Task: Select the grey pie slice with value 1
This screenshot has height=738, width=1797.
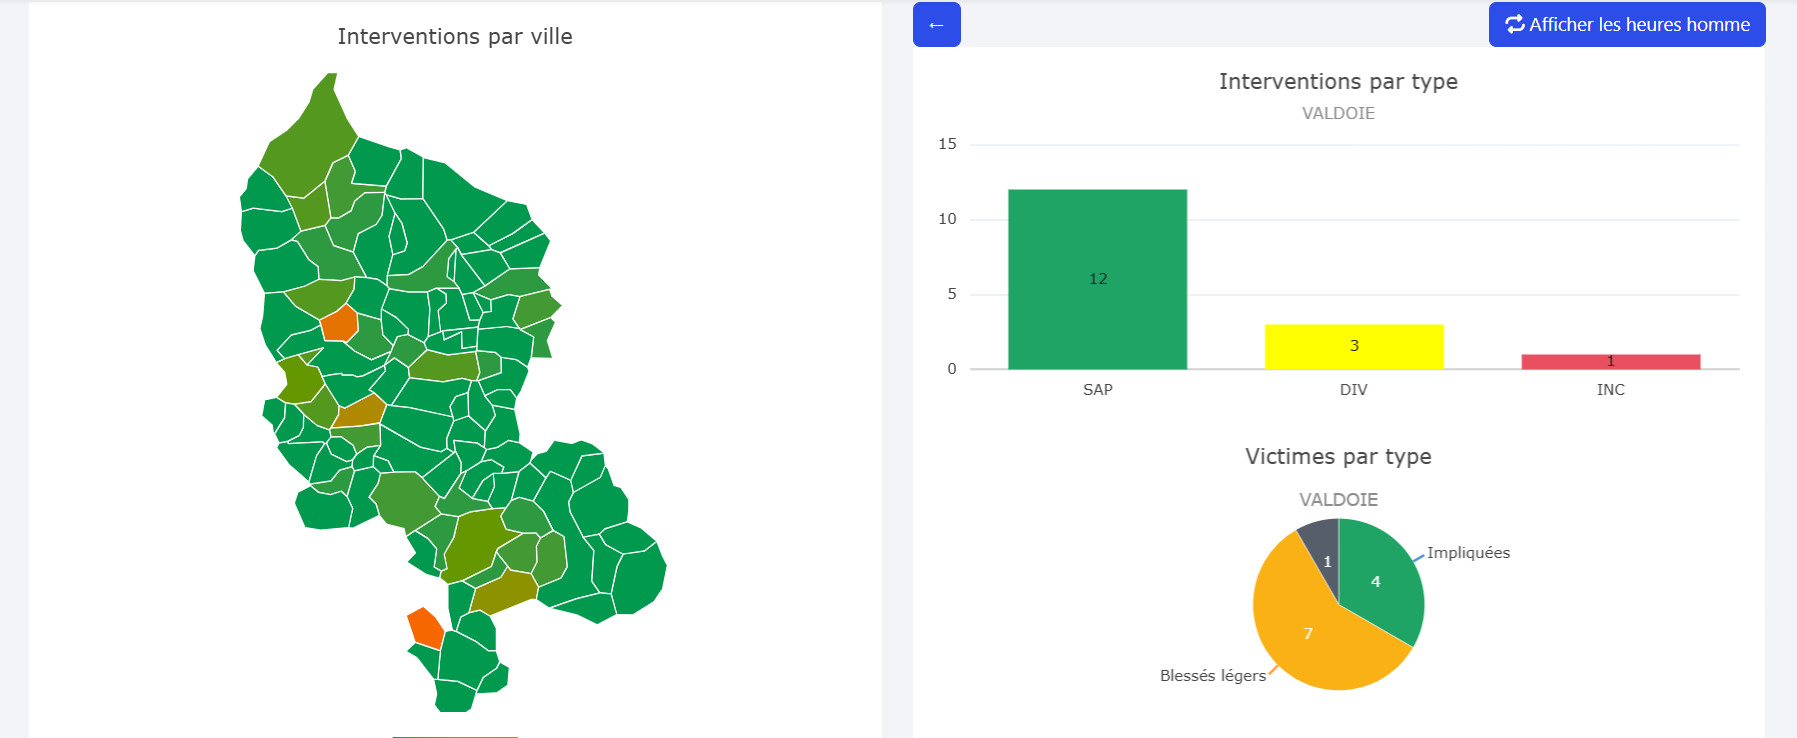Action: pyautogui.click(x=1322, y=541)
